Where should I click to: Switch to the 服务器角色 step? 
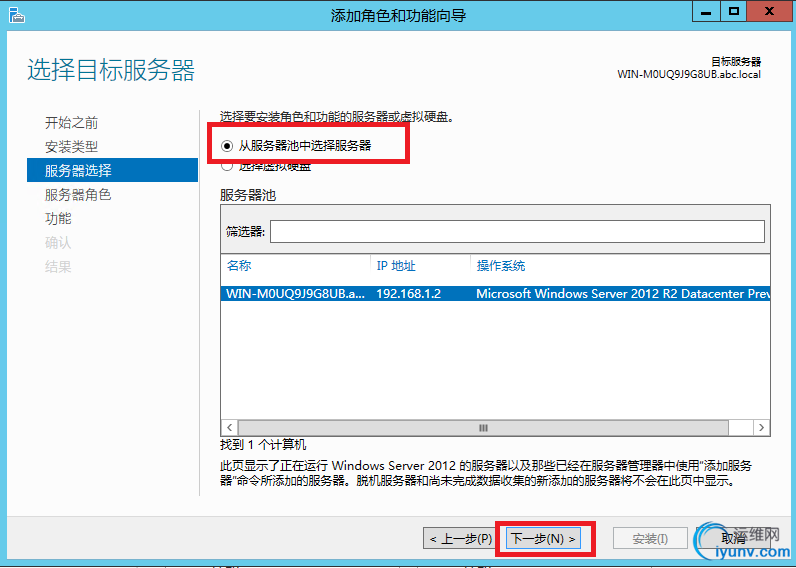(x=78, y=194)
